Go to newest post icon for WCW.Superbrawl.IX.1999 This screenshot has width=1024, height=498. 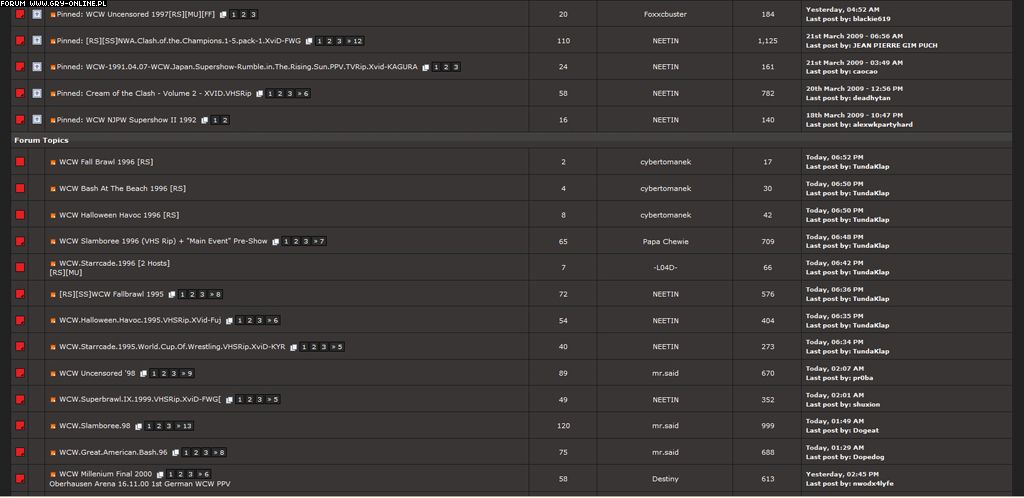[54, 399]
